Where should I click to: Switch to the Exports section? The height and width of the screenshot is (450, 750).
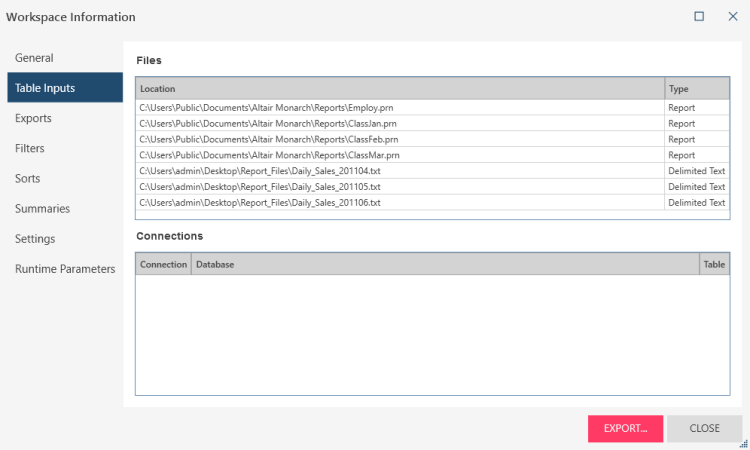(x=33, y=118)
